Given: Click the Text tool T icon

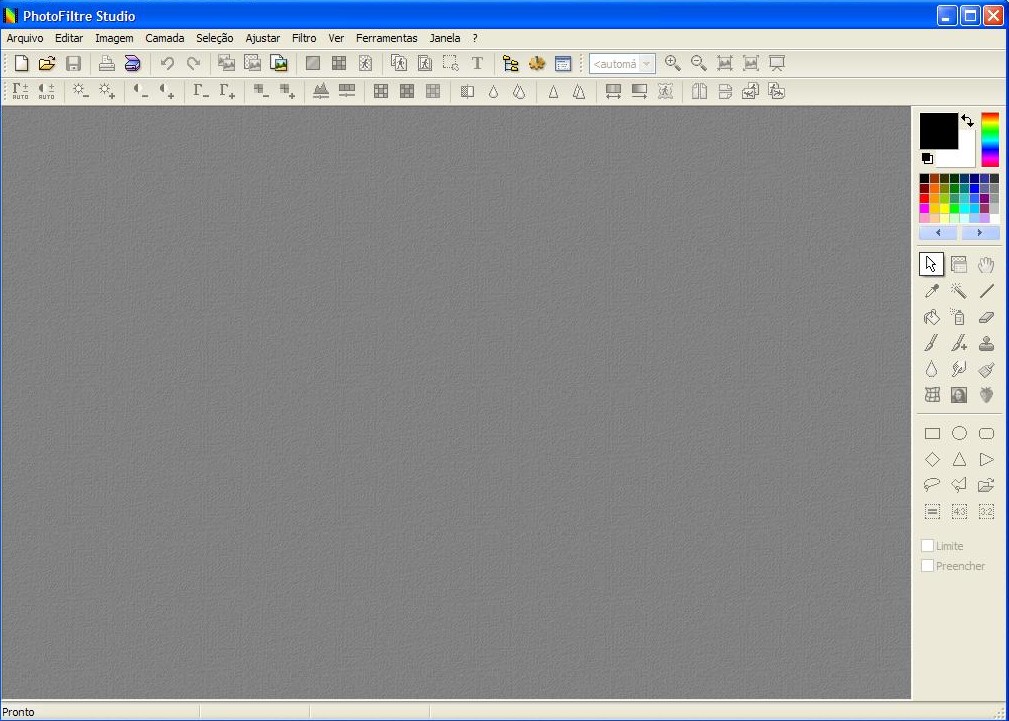Looking at the screenshot, I should point(477,63).
